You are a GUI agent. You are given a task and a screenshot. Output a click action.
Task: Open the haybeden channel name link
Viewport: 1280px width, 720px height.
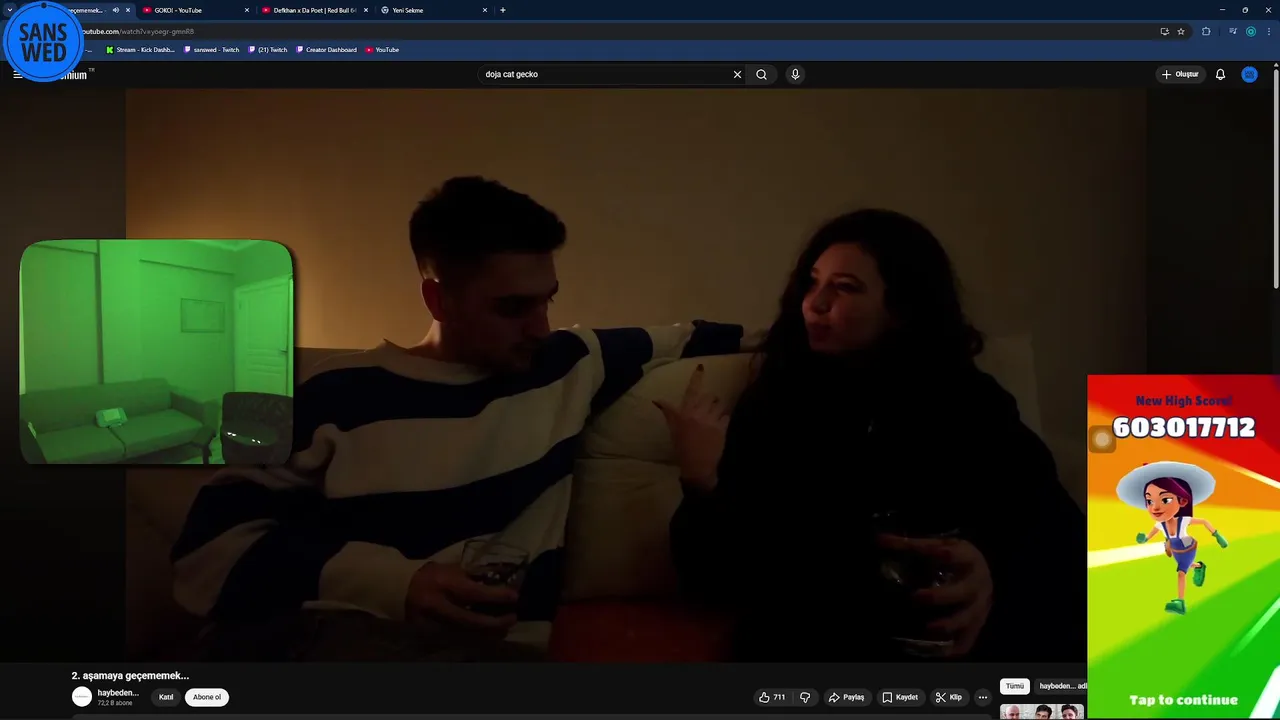point(118,693)
